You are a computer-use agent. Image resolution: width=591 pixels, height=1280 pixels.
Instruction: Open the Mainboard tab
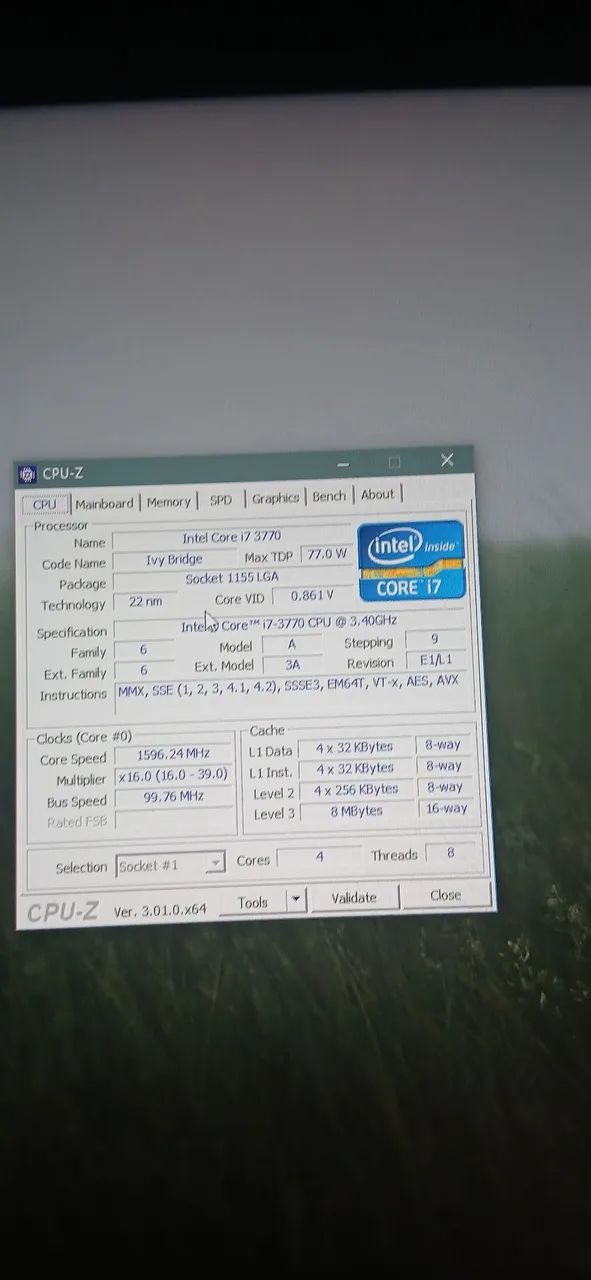(x=104, y=503)
